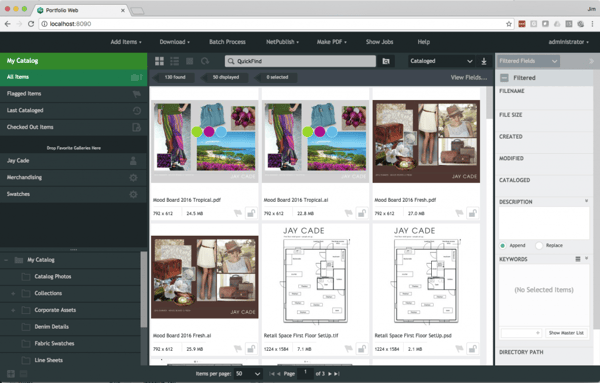Expand the Collections folder
The image size is (600, 383).
(13, 293)
